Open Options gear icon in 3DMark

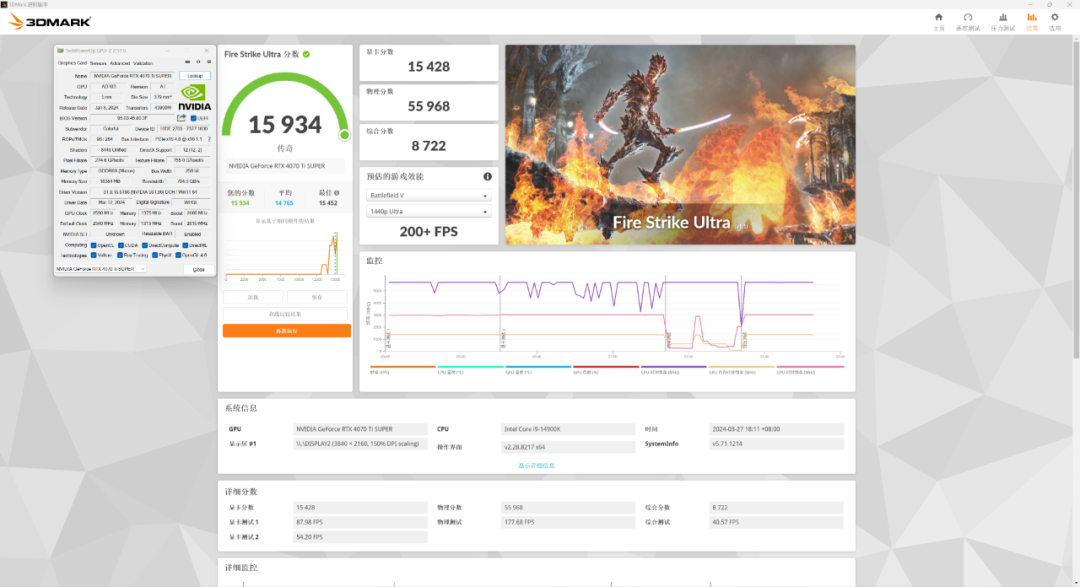click(x=1055, y=17)
